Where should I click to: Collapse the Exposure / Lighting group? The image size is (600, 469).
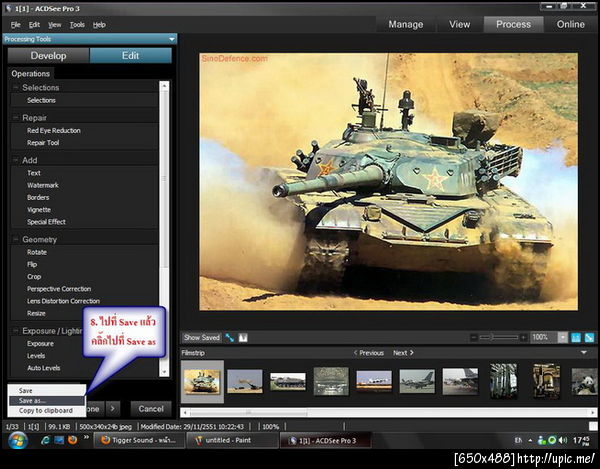(x=16, y=331)
